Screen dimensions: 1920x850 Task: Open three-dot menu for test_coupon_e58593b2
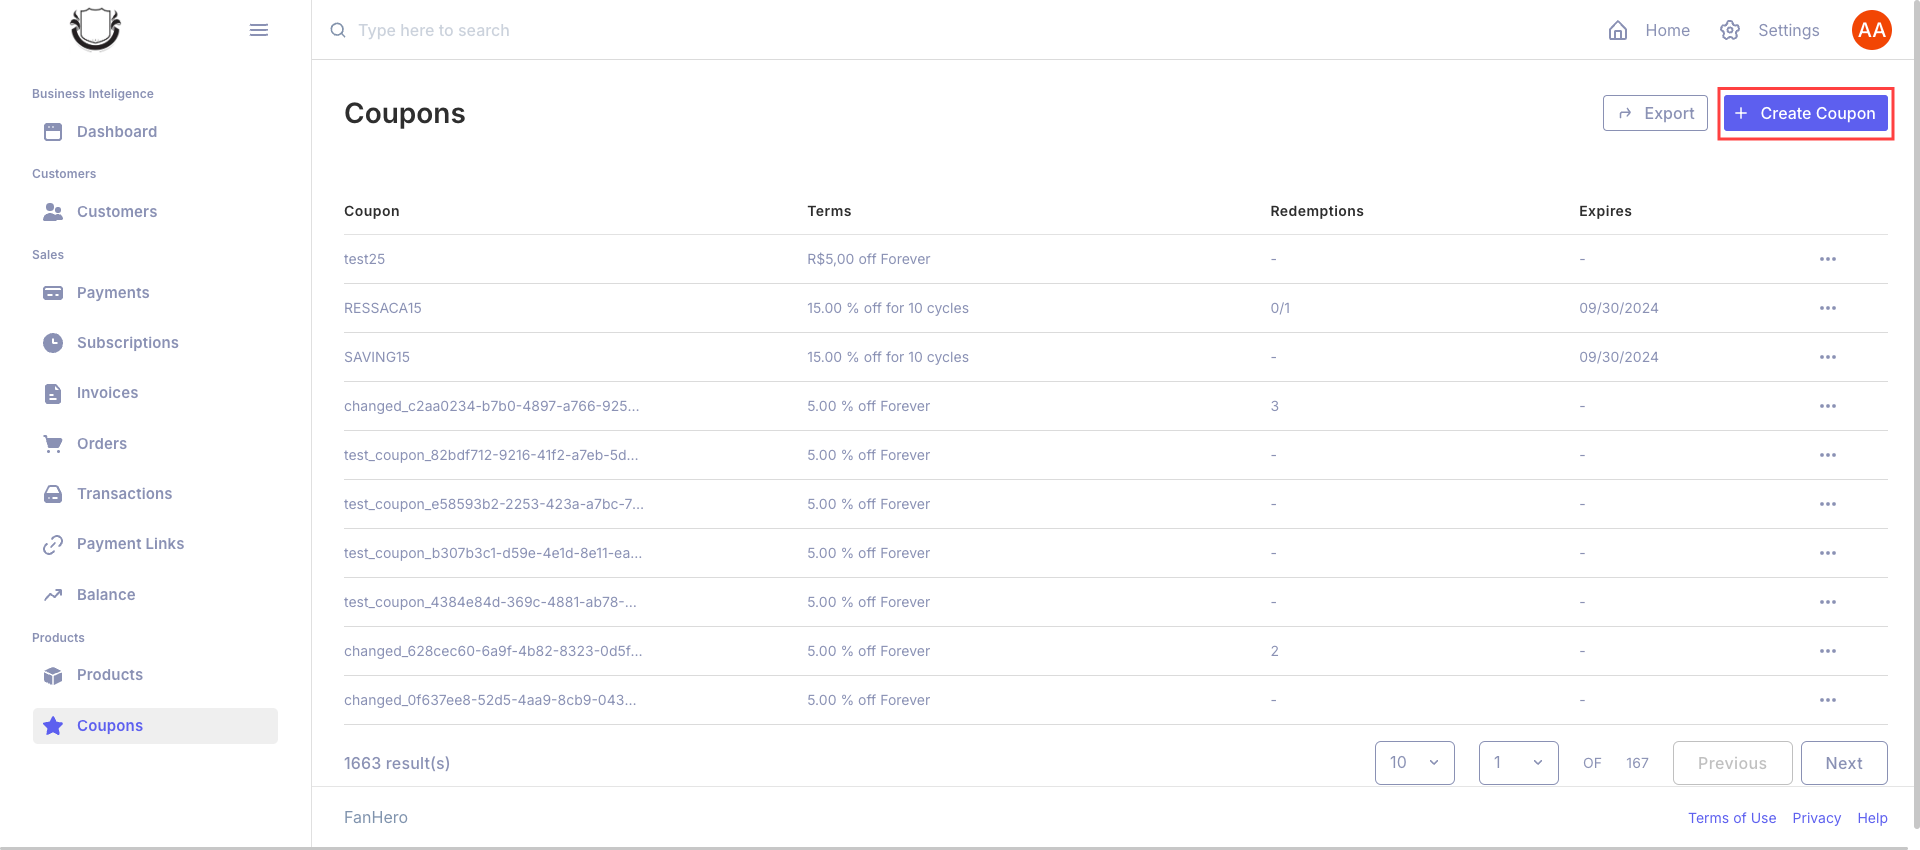tap(1828, 504)
